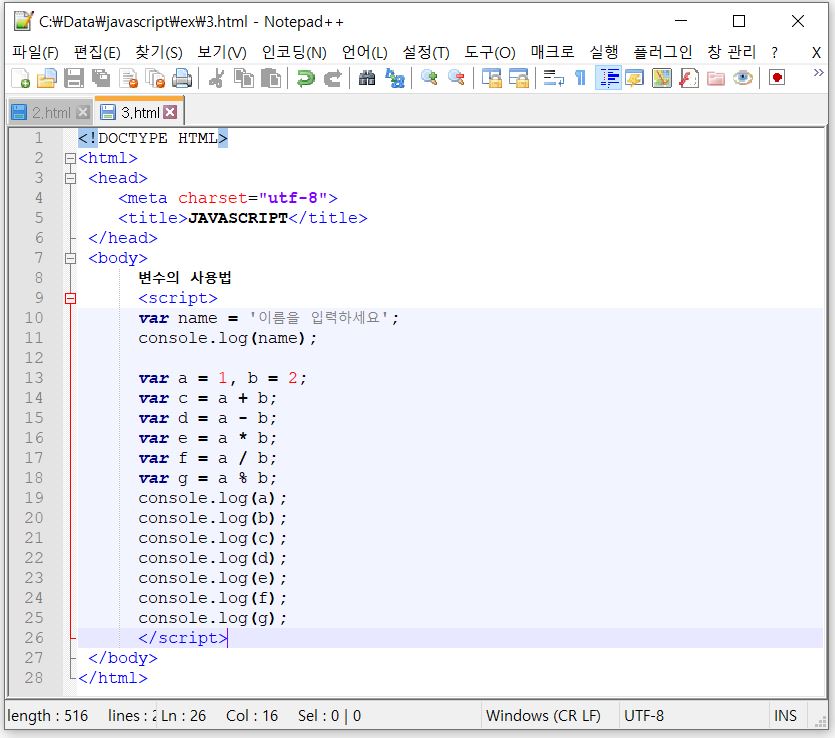
Task: Open the 실행 menu
Action: [x=604, y=52]
